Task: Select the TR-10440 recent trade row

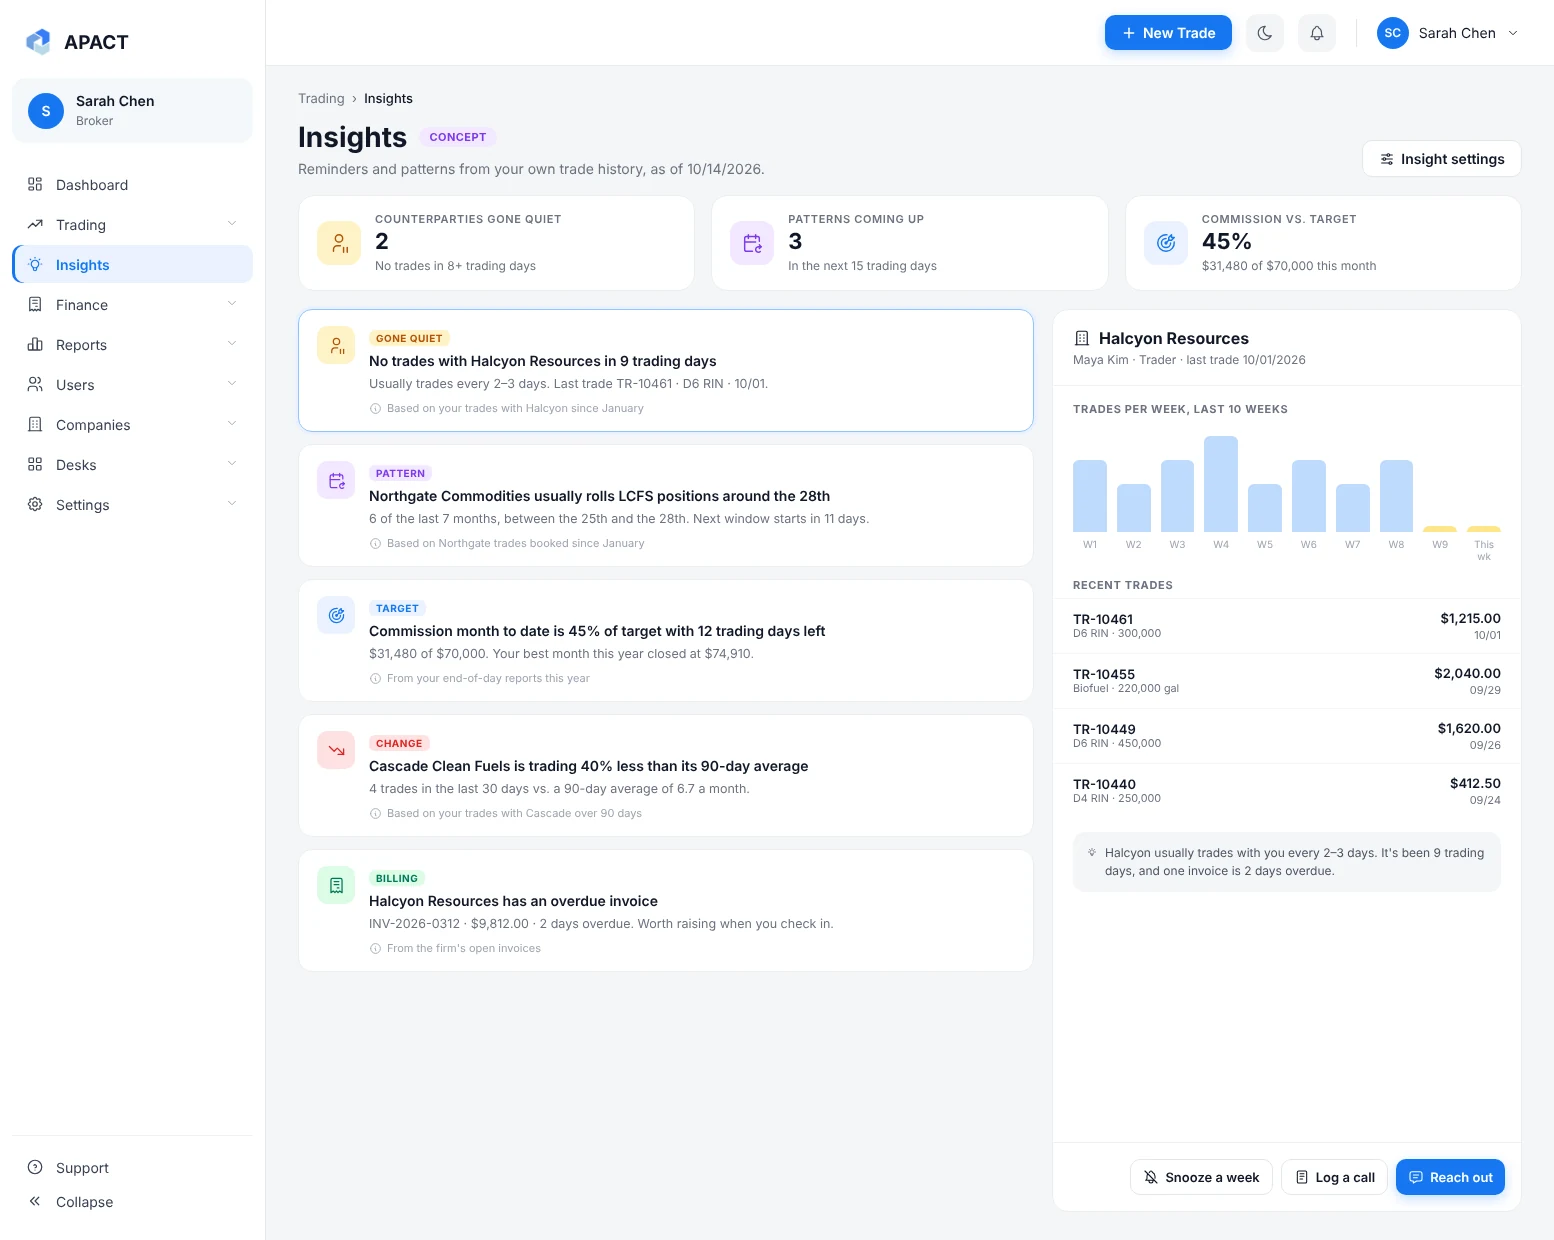Action: (x=1287, y=791)
